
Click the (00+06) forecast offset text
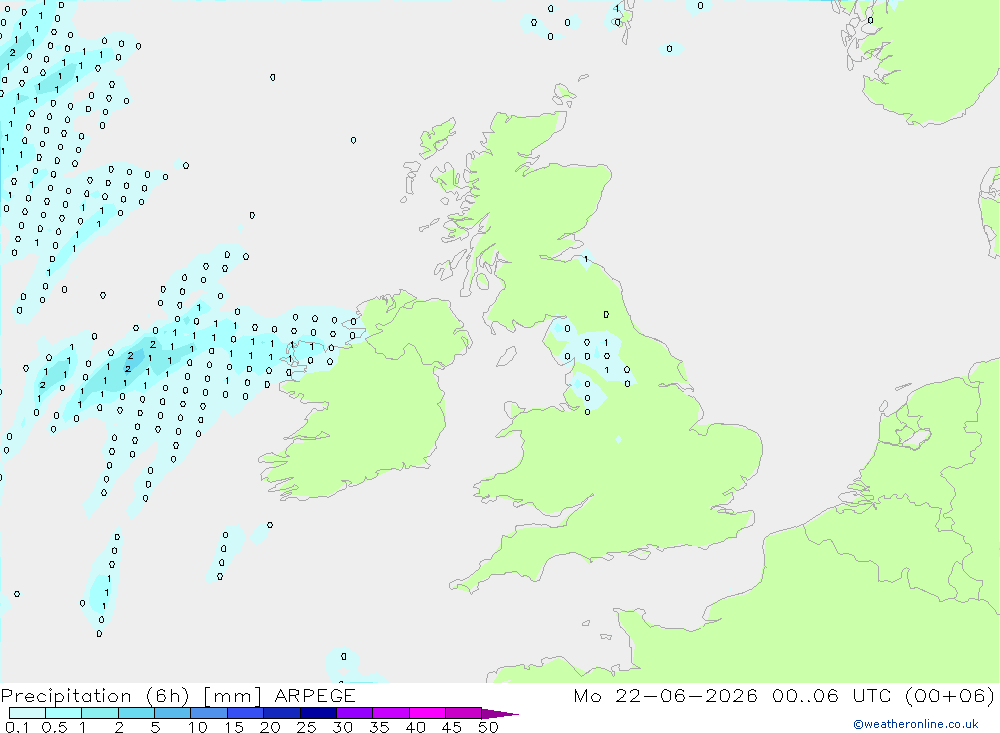click(x=950, y=696)
